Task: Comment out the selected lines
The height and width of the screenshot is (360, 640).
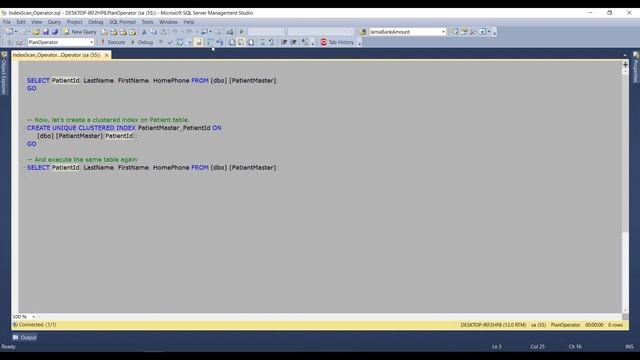Action: tap(262, 42)
